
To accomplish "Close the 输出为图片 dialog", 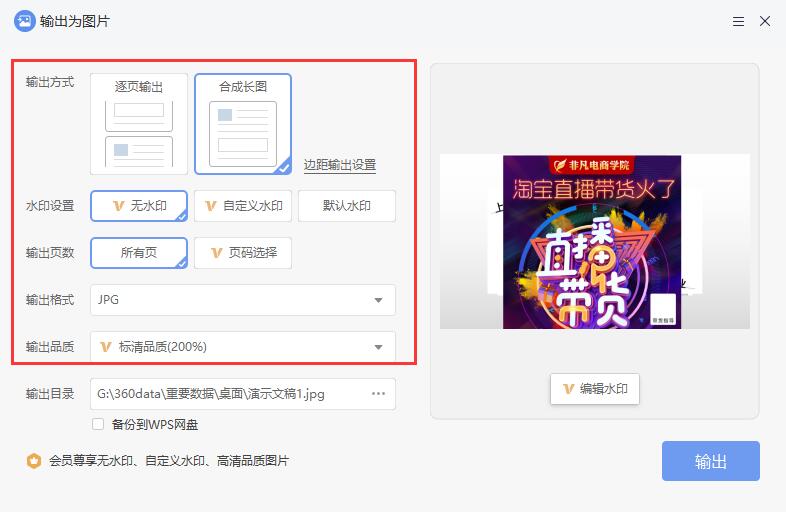I will click(x=765, y=21).
